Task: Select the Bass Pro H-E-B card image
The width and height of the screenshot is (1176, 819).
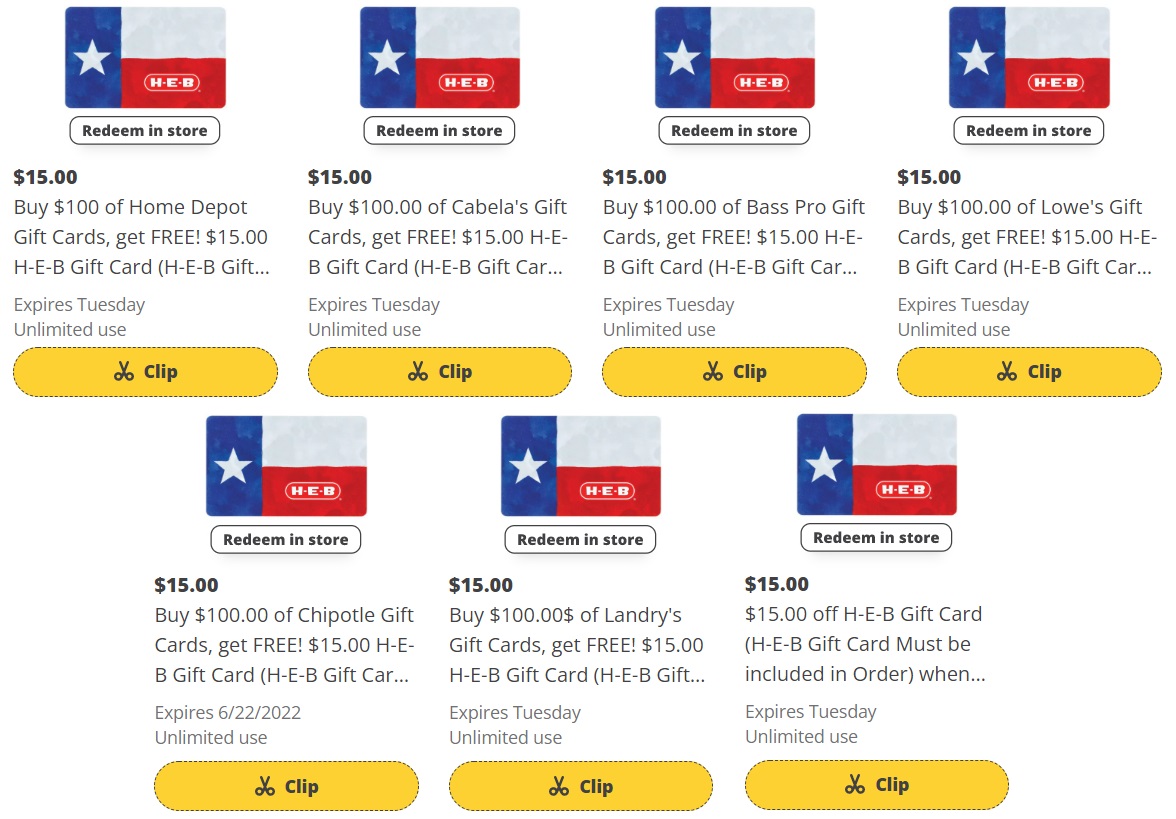Action: pos(734,57)
